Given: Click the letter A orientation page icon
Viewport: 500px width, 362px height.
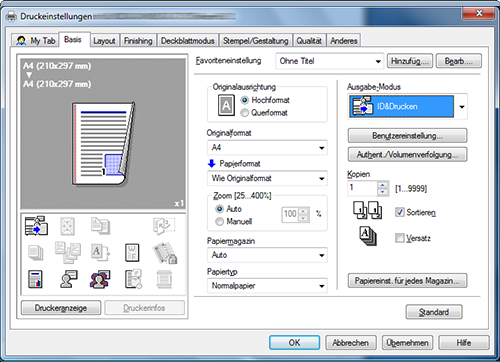Looking at the screenshot, I should click(x=226, y=105).
